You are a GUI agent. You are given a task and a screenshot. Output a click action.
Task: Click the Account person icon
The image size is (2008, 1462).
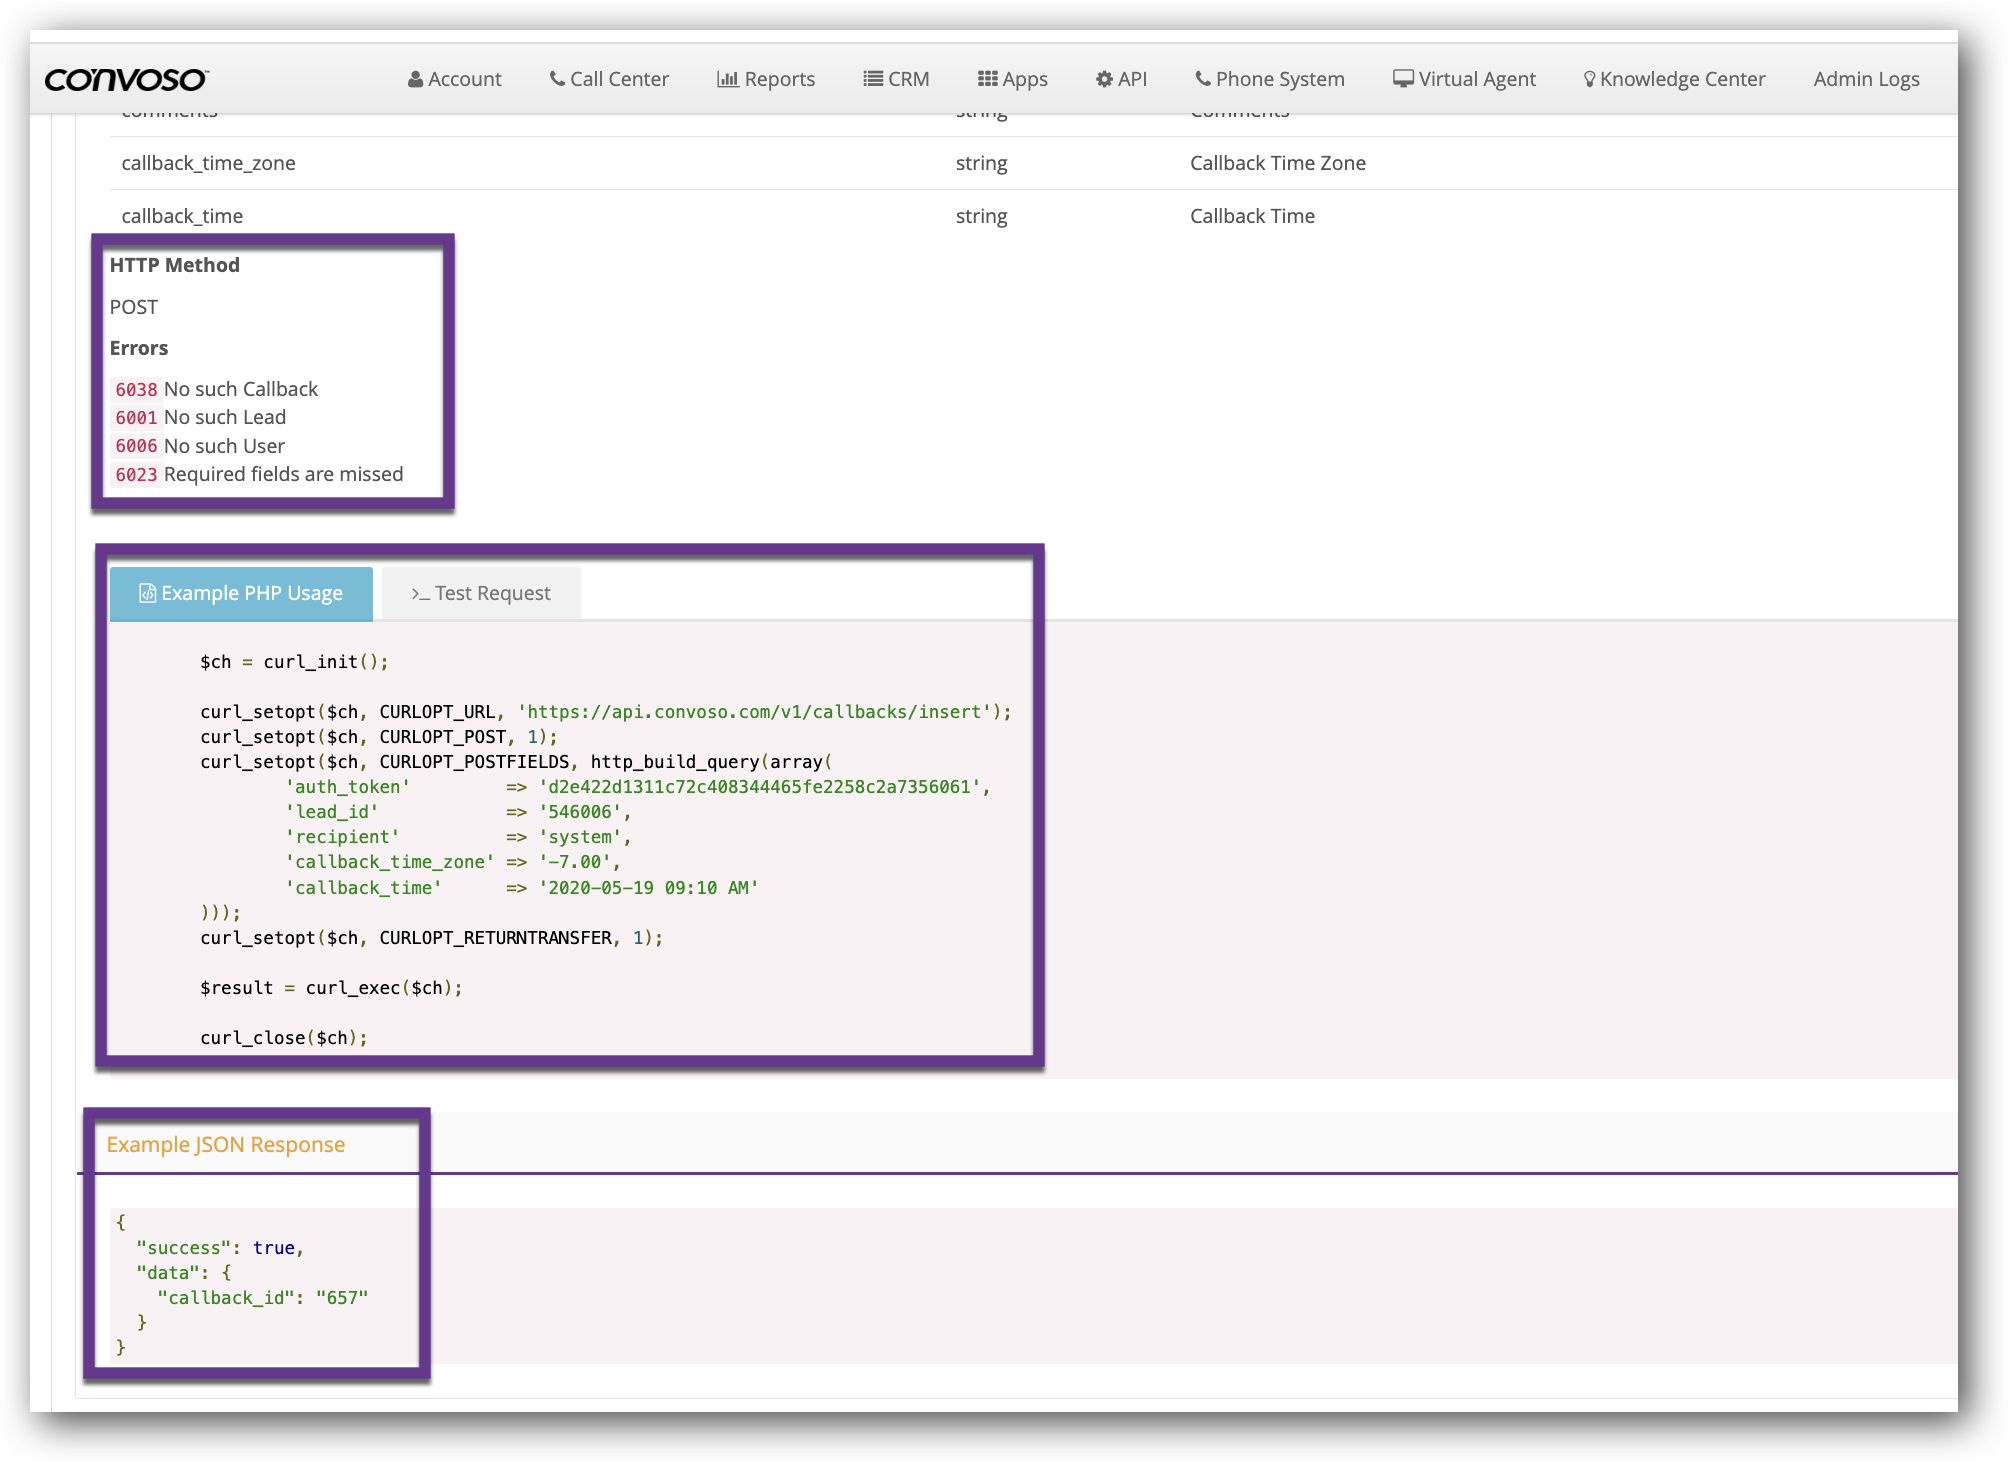tap(415, 79)
